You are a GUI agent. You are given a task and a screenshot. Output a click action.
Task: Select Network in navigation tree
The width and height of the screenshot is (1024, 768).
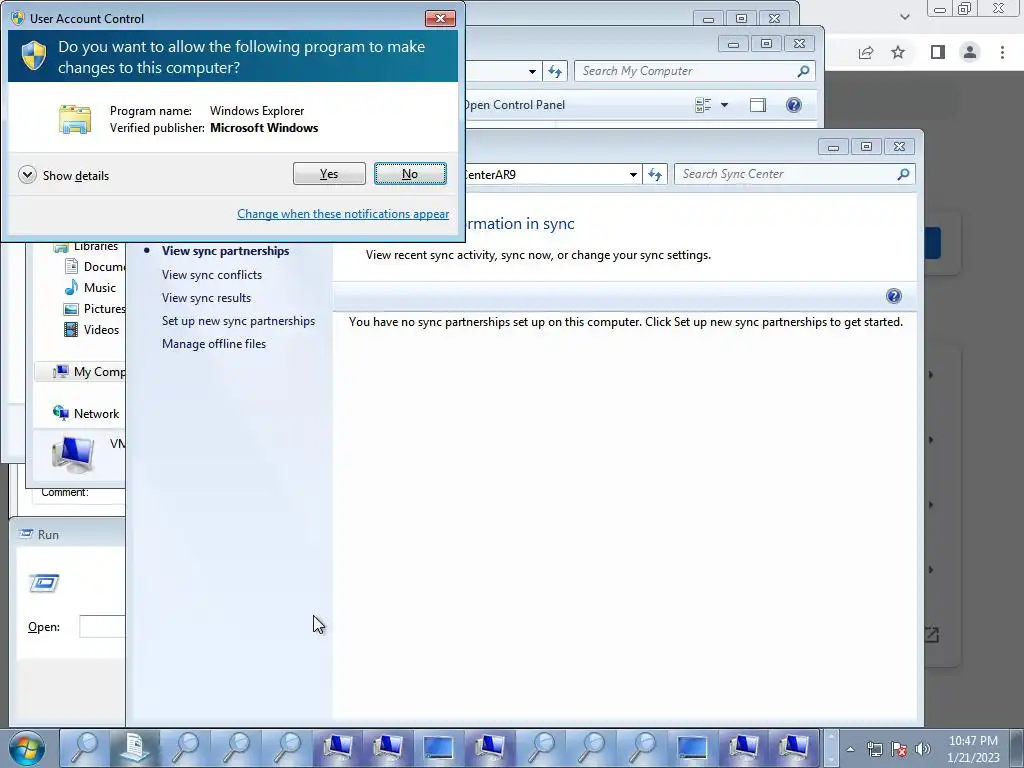click(x=86, y=413)
